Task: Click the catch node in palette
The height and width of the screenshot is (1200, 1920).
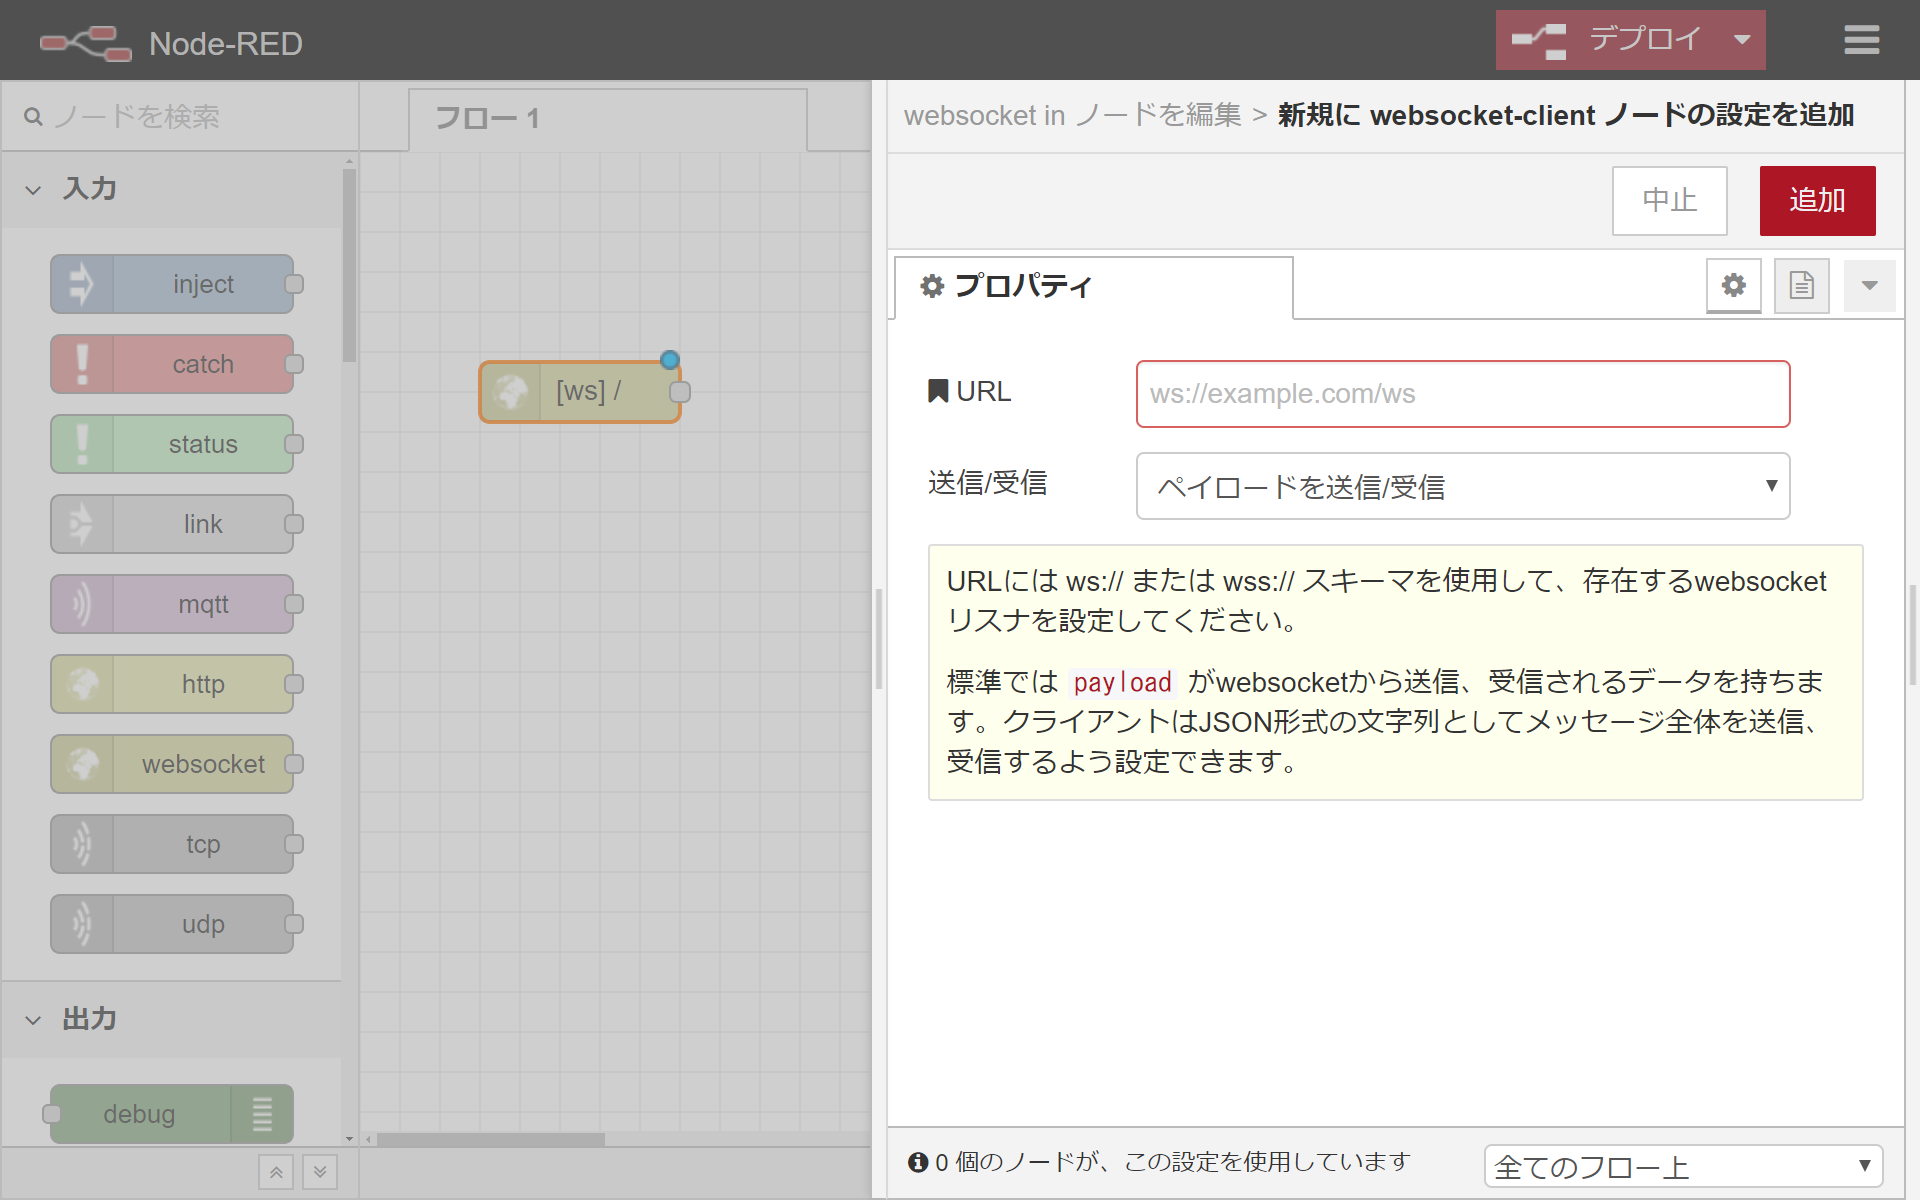Action: (172, 364)
